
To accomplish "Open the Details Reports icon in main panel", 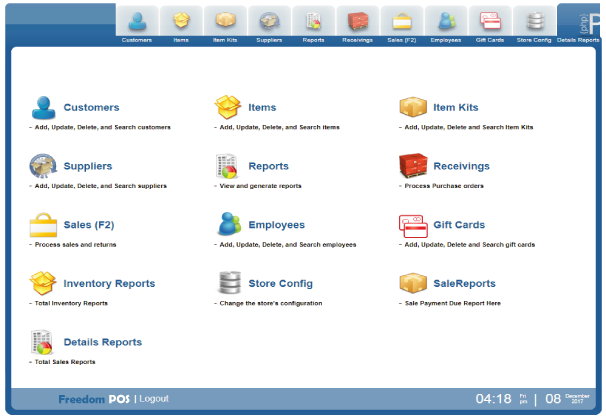I will tap(43, 342).
